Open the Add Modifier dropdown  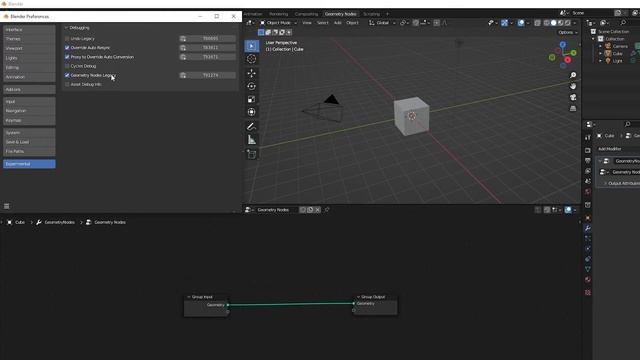click(x=618, y=149)
